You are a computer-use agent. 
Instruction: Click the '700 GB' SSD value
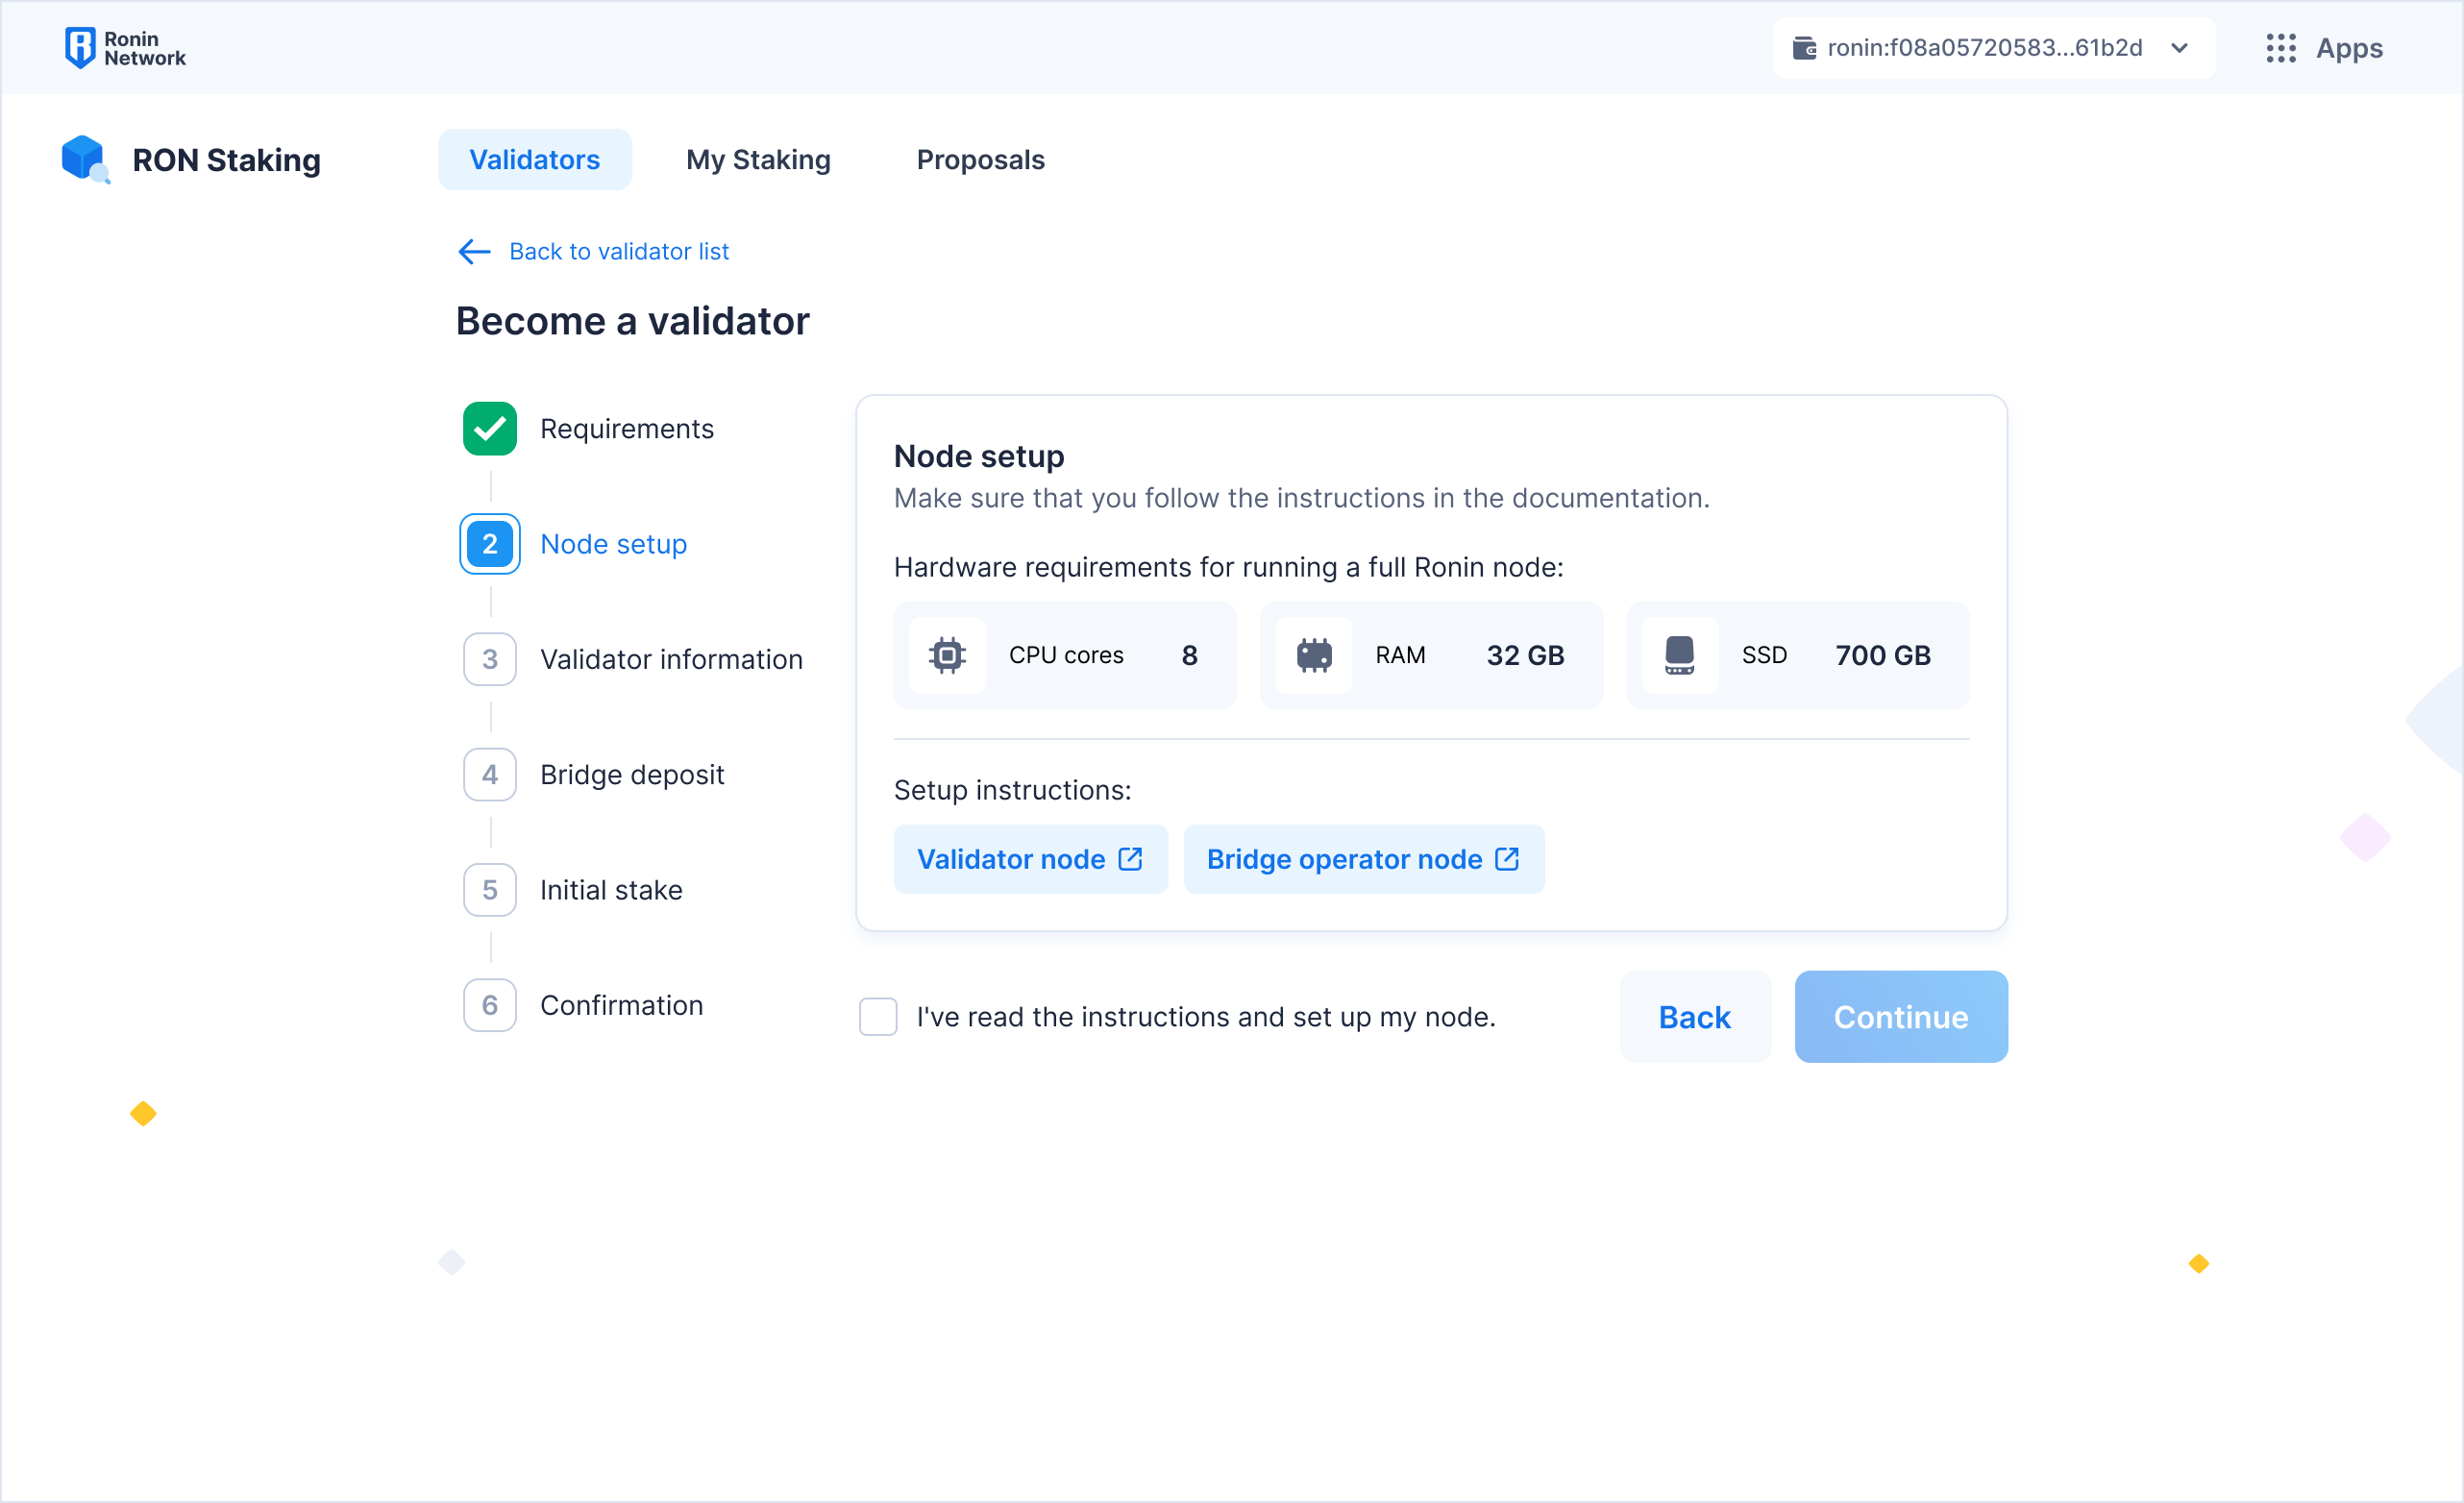[1883, 656]
